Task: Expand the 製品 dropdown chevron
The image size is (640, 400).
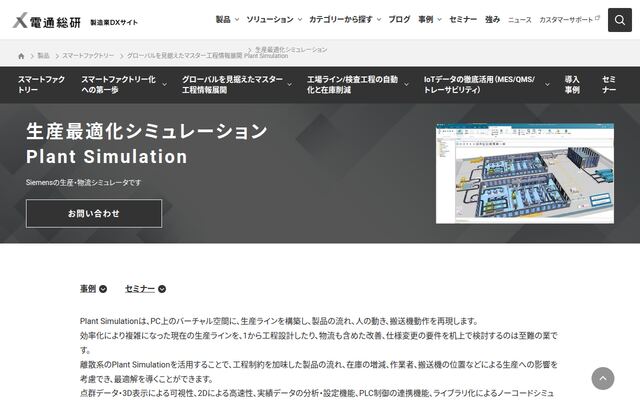Action: point(237,20)
